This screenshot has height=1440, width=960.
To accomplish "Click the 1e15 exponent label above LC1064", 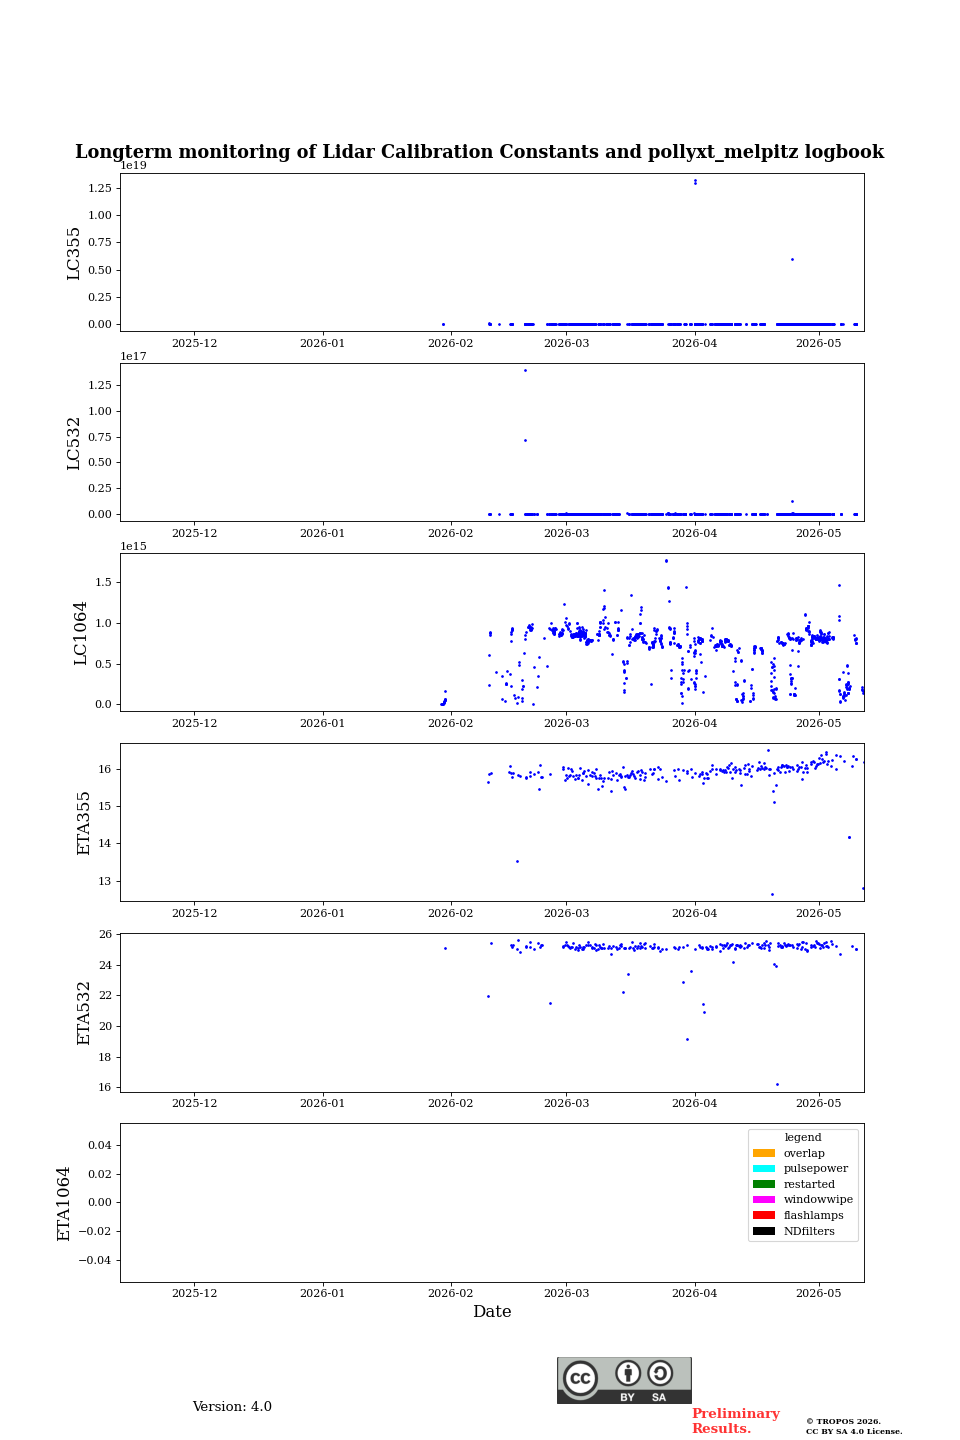I will coord(134,546).
